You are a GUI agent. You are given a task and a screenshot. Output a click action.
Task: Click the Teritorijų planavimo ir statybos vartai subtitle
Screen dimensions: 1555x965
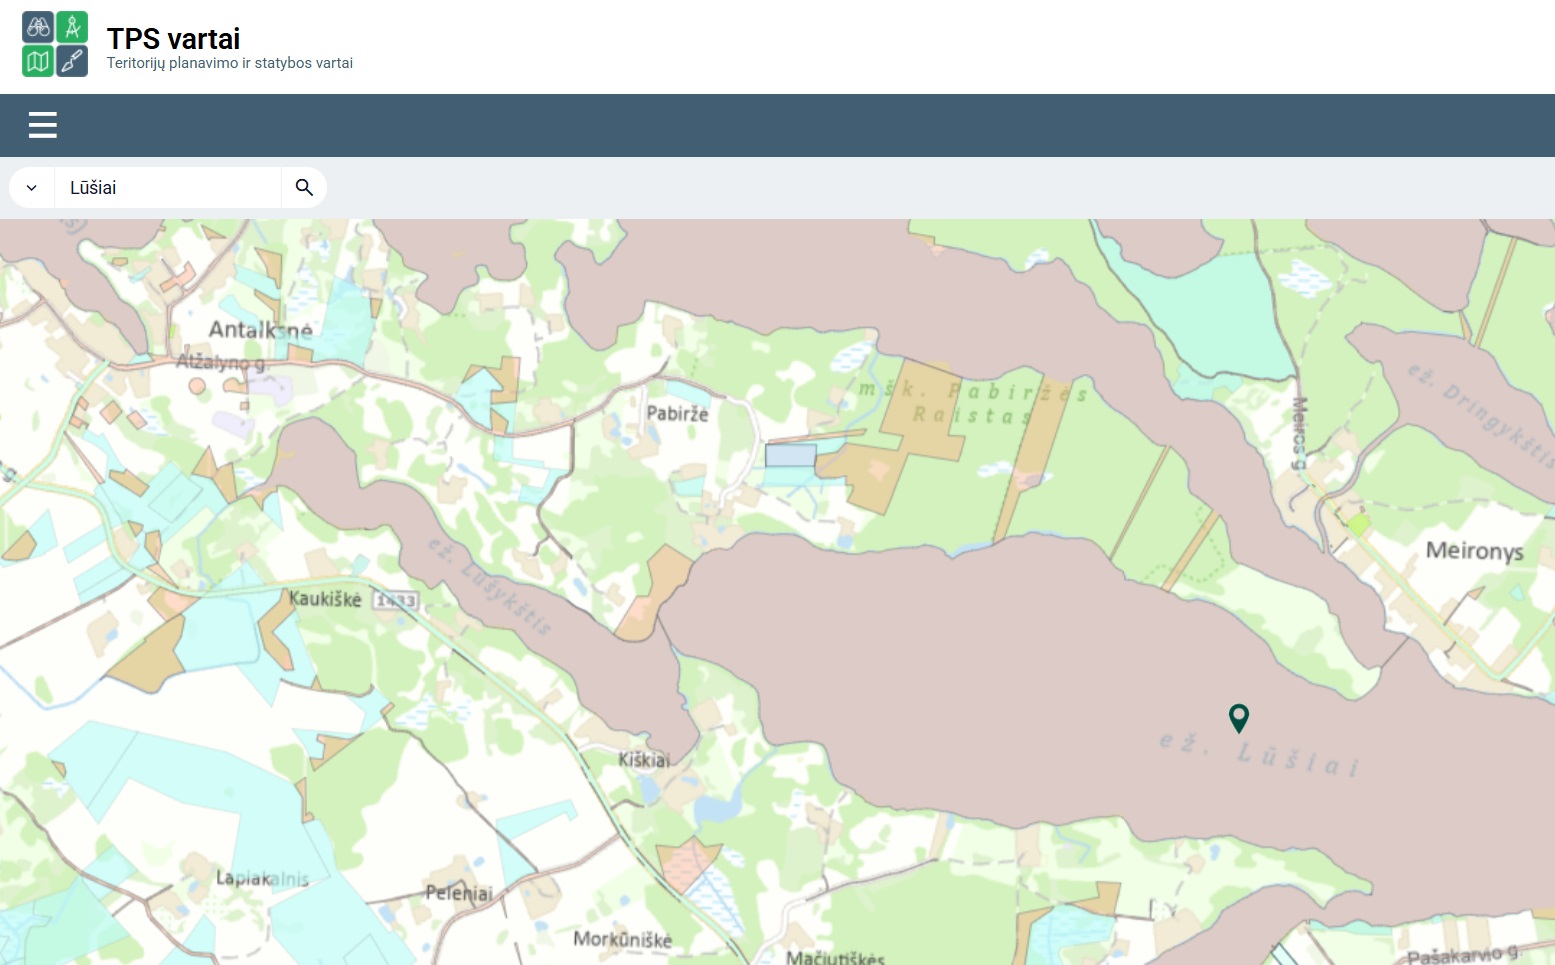(230, 63)
